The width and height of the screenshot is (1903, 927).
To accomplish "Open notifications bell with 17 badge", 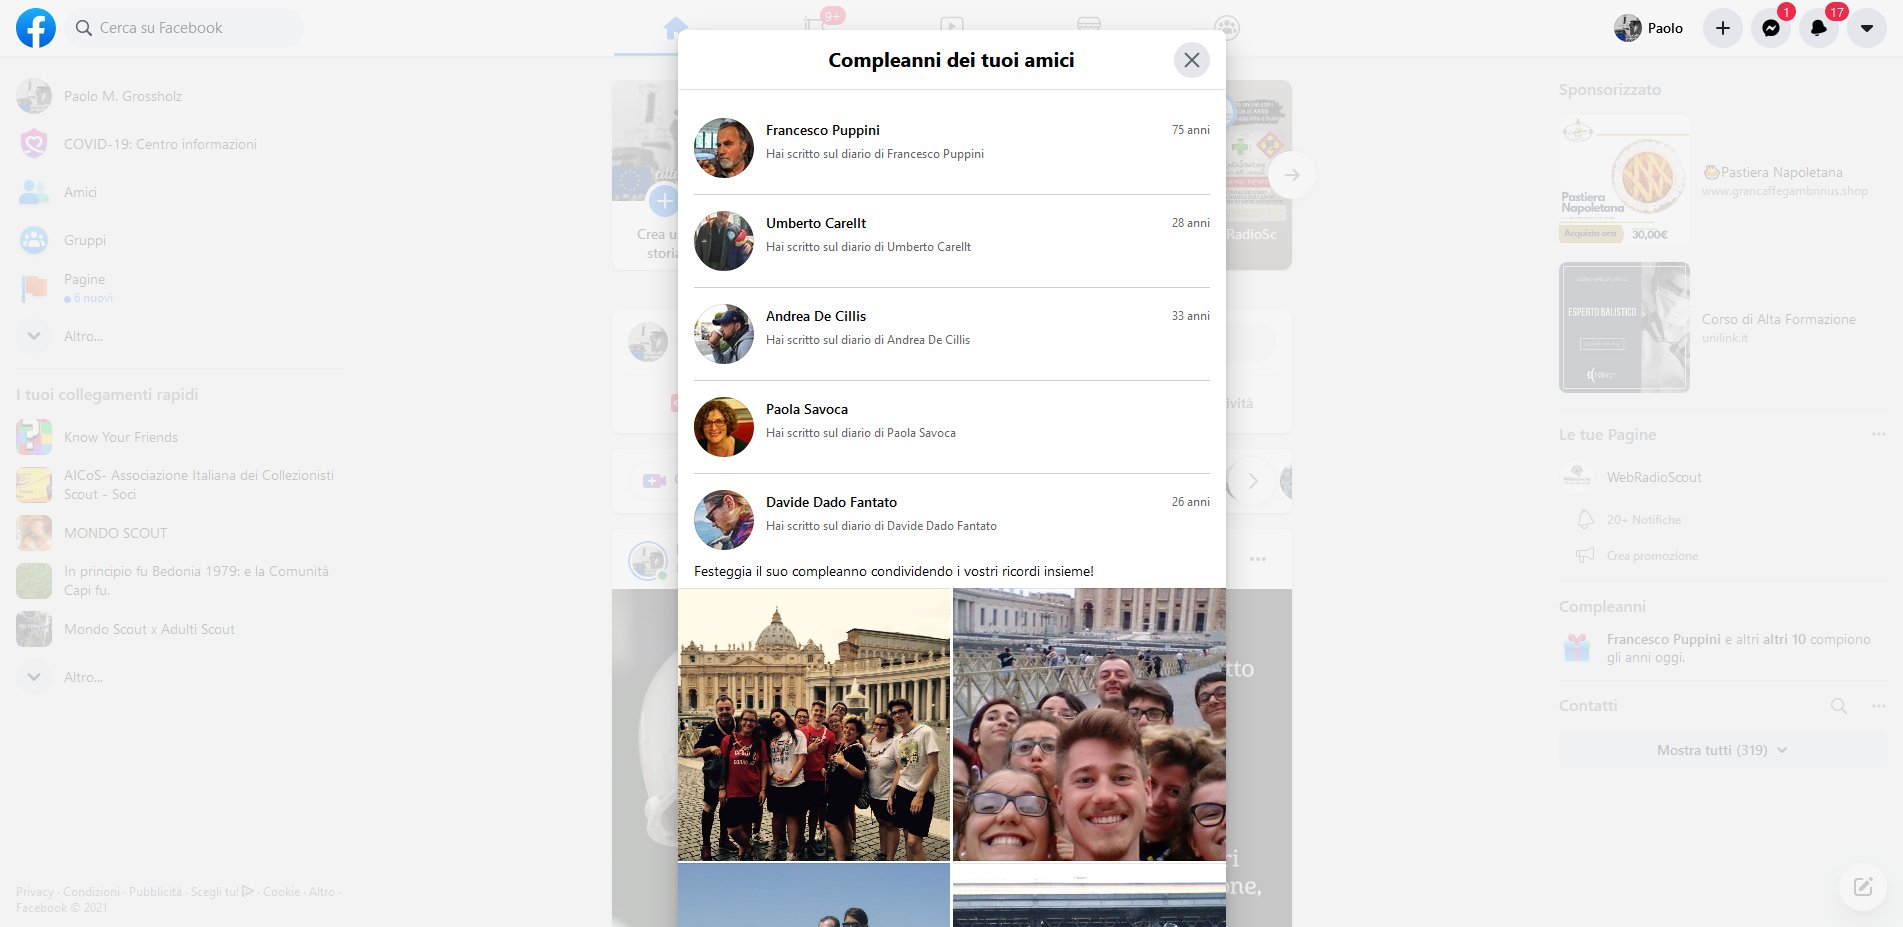I will pos(1819,28).
